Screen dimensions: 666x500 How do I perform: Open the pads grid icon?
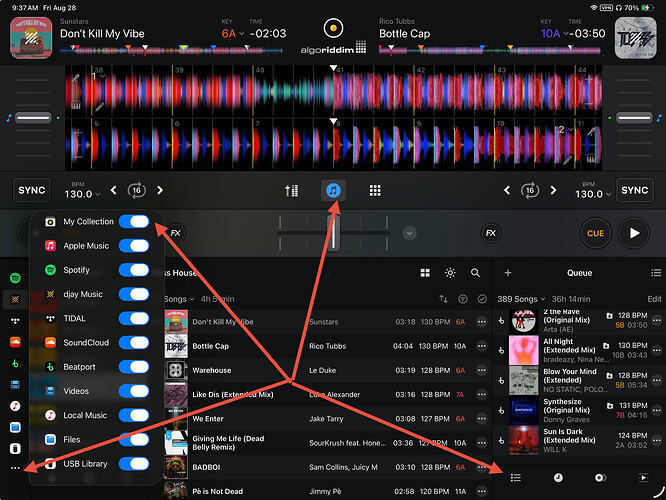click(375, 190)
